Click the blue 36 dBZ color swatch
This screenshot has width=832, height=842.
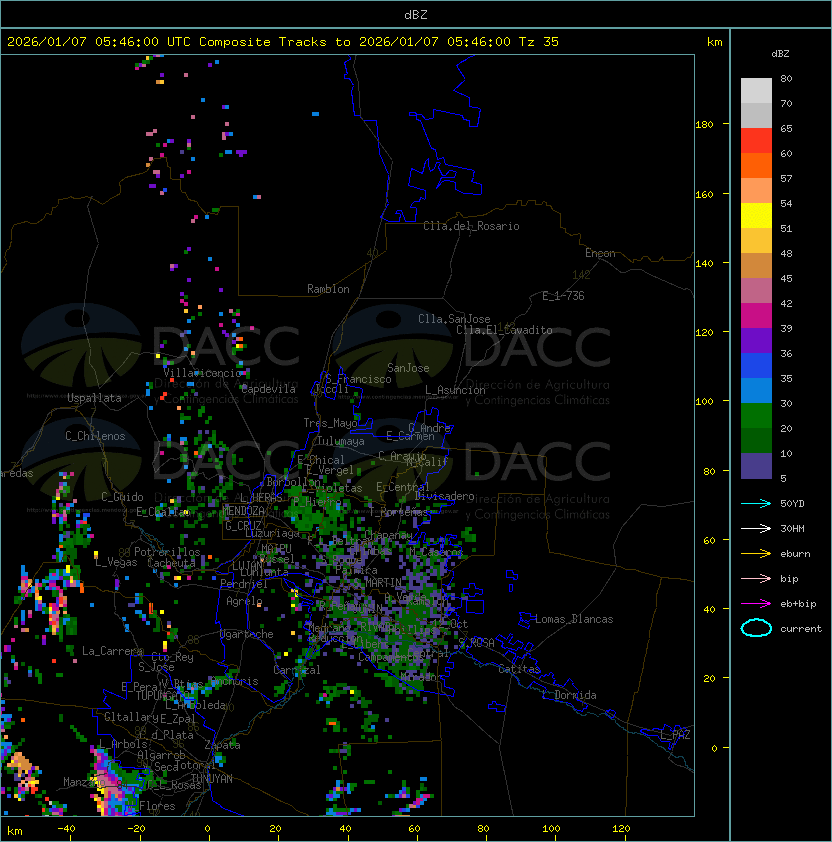756,365
